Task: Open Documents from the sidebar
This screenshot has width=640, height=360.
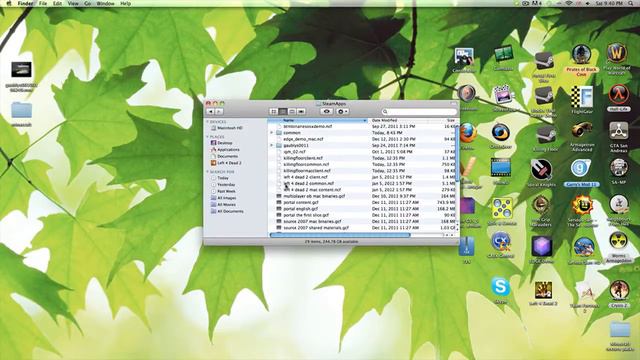Action: click(x=224, y=156)
